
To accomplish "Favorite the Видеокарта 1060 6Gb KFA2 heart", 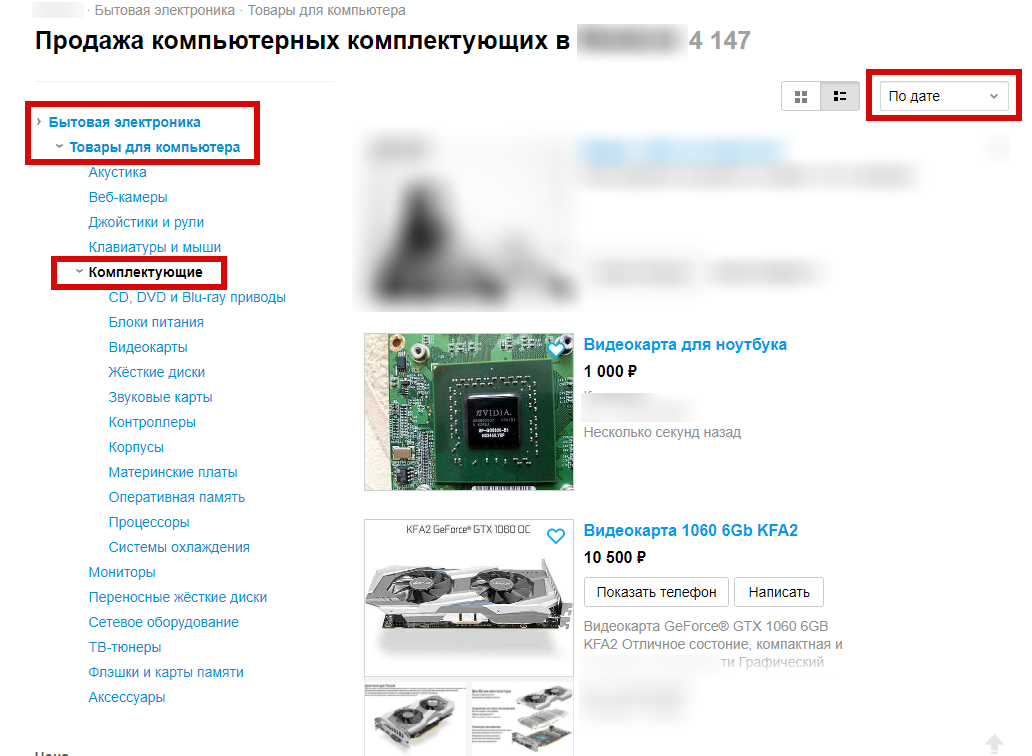I will tap(556, 536).
